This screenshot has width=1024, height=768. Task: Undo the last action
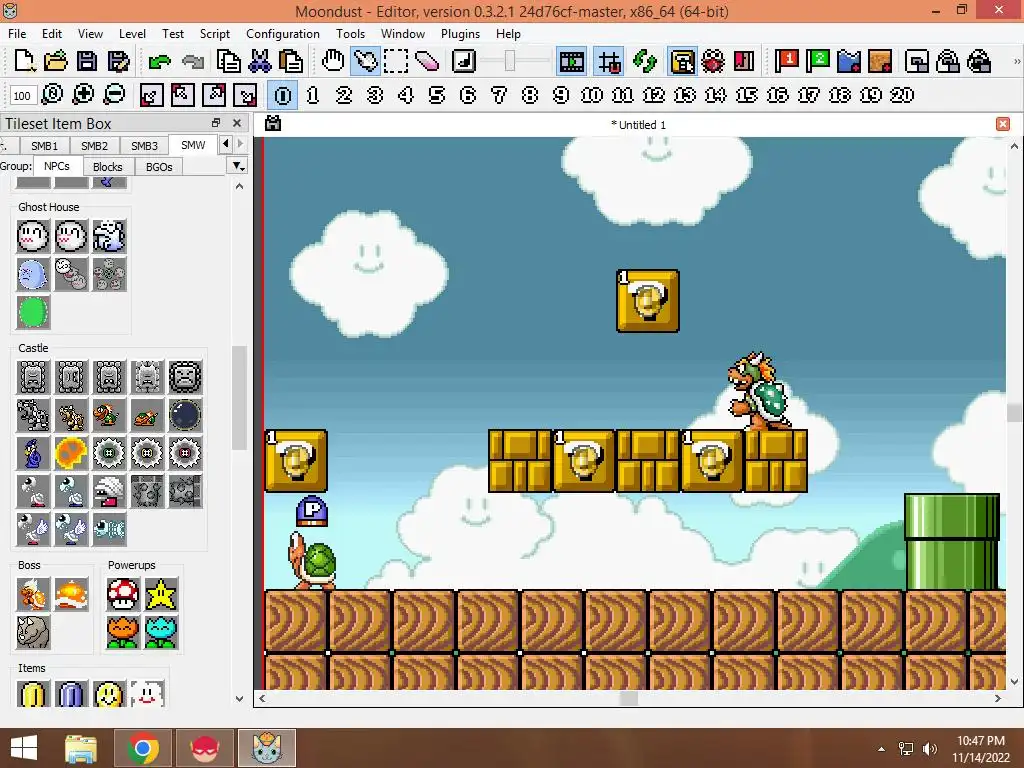[159, 61]
